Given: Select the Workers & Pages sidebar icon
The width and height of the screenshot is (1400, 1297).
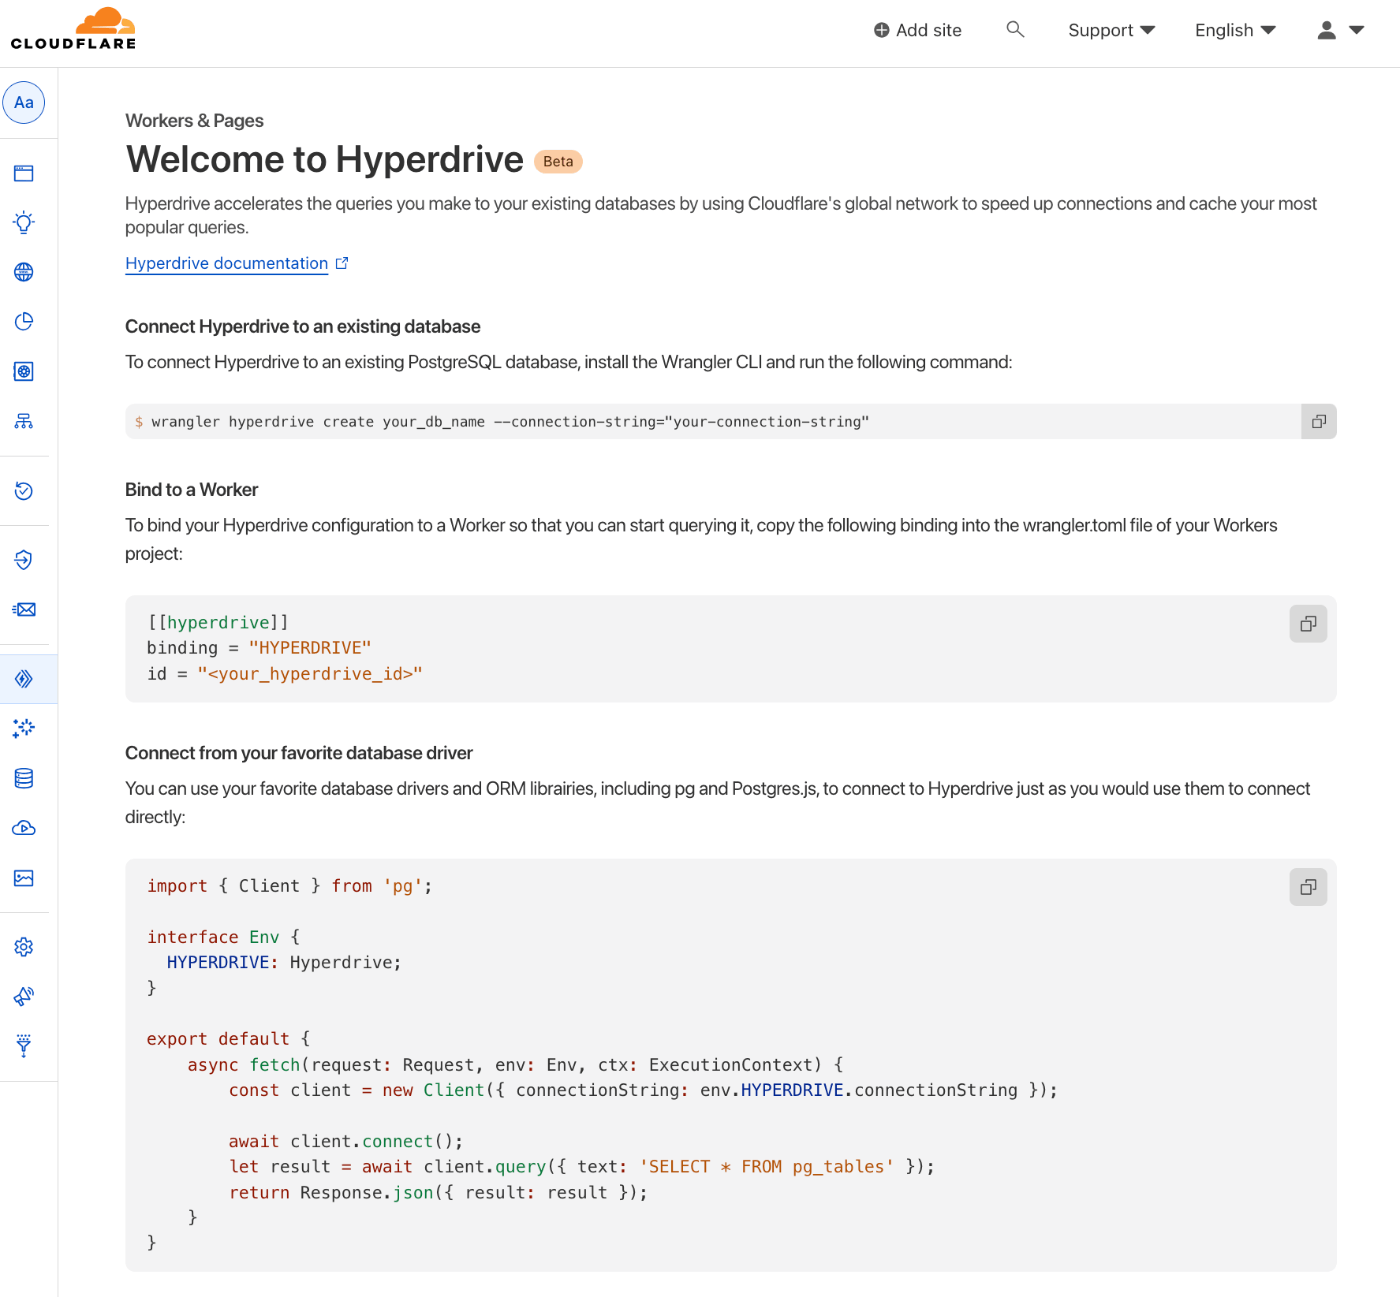Looking at the screenshot, I should (x=24, y=679).
